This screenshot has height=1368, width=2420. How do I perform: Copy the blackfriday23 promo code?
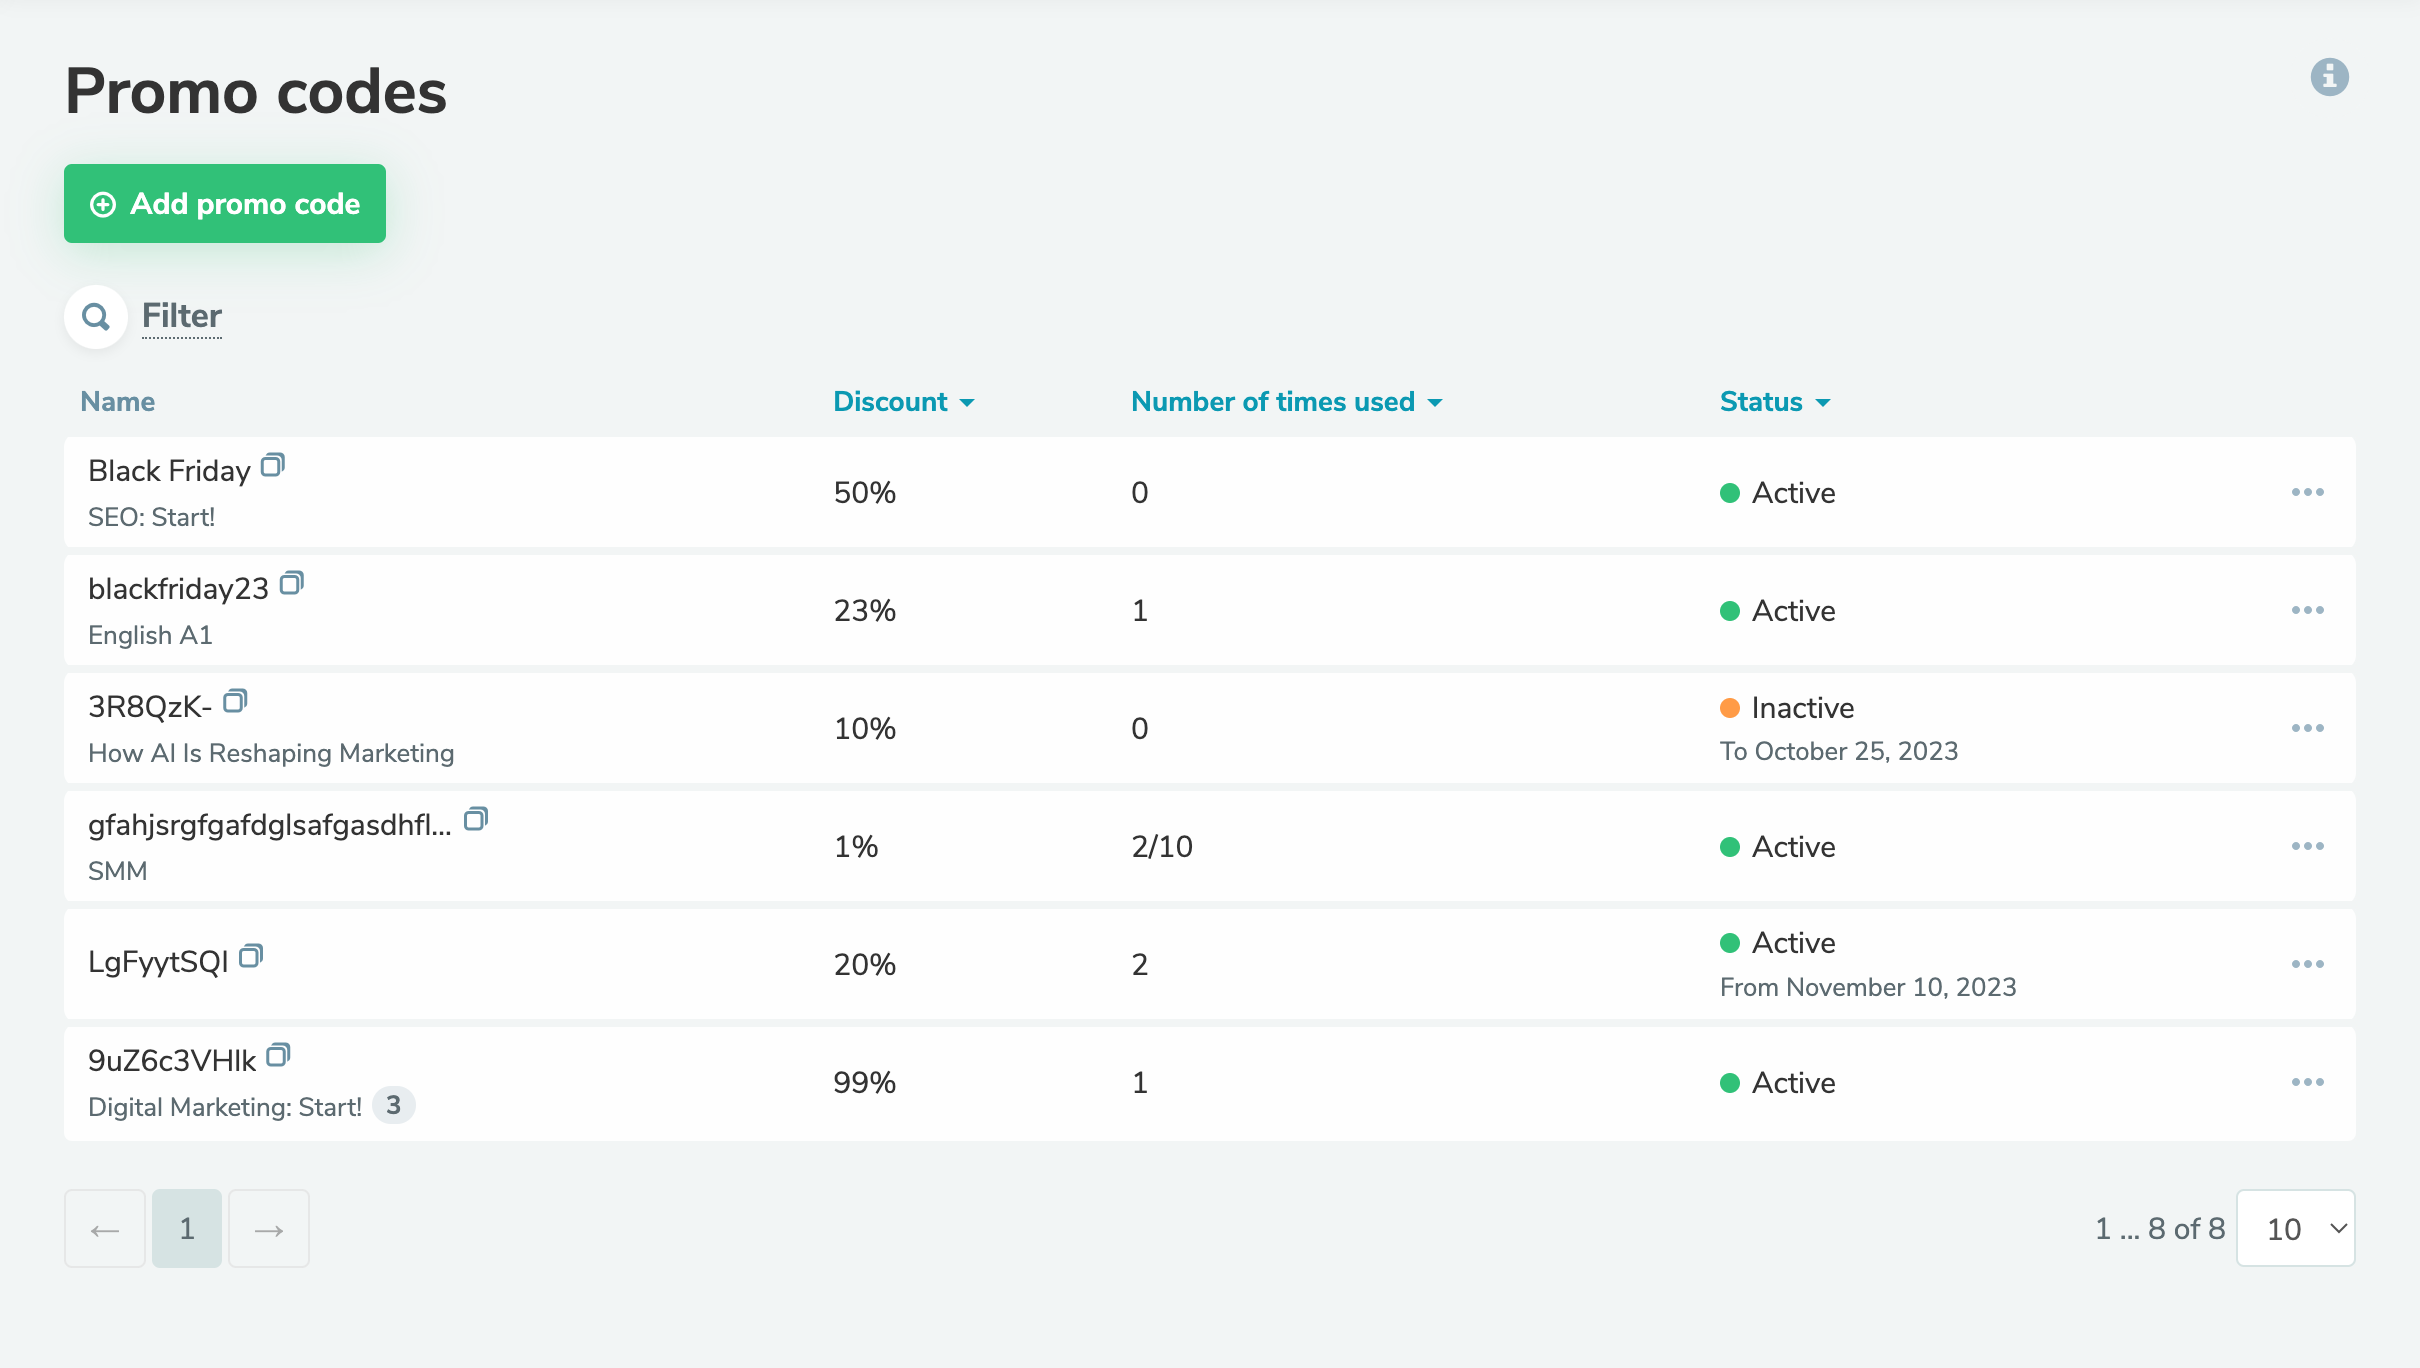pos(291,584)
